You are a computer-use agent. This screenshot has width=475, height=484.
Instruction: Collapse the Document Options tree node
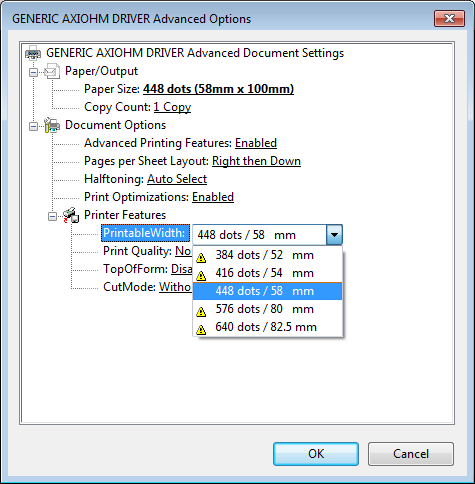(33, 126)
